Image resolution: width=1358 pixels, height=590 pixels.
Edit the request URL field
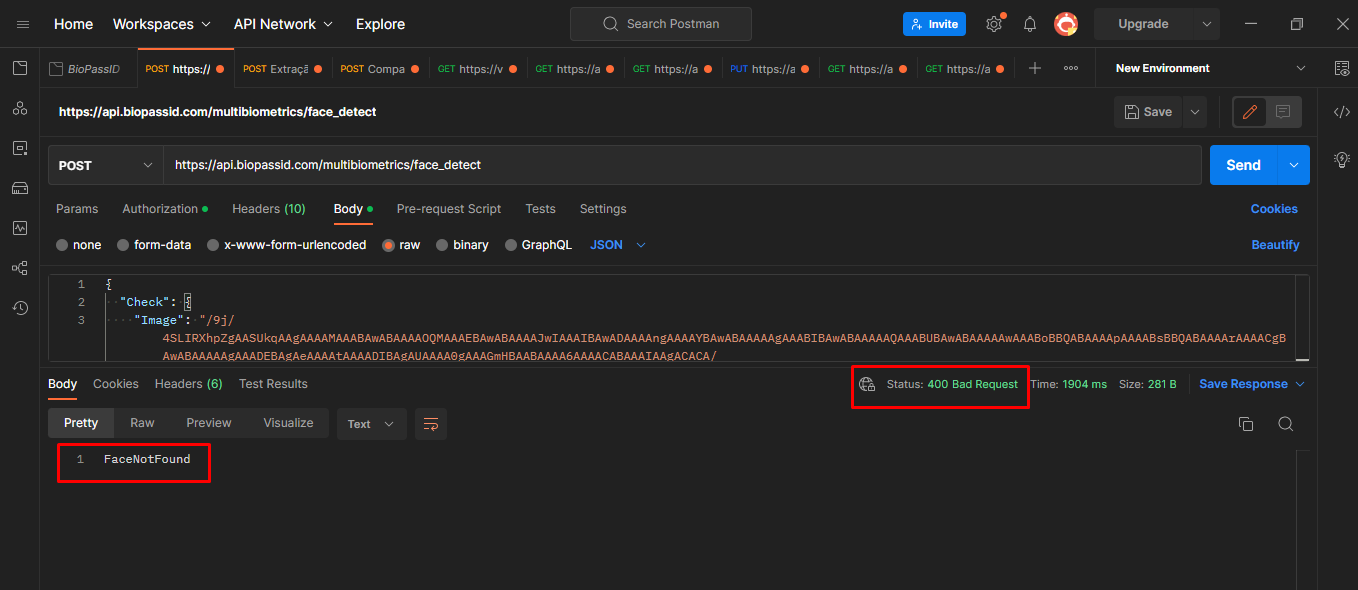(x=682, y=165)
